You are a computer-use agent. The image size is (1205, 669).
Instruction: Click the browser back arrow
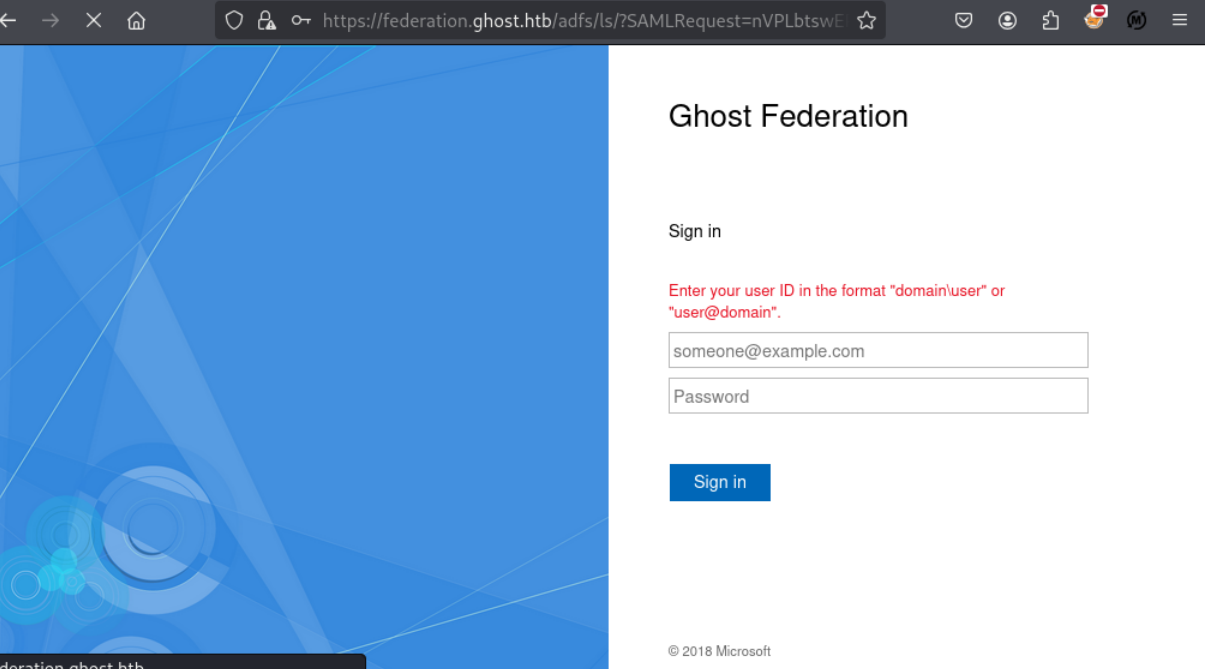[x=9, y=20]
